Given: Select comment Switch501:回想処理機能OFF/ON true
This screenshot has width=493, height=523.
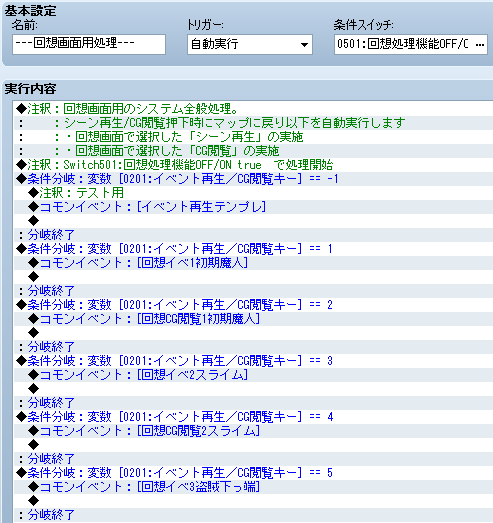Looking at the screenshot, I should [254, 165].
